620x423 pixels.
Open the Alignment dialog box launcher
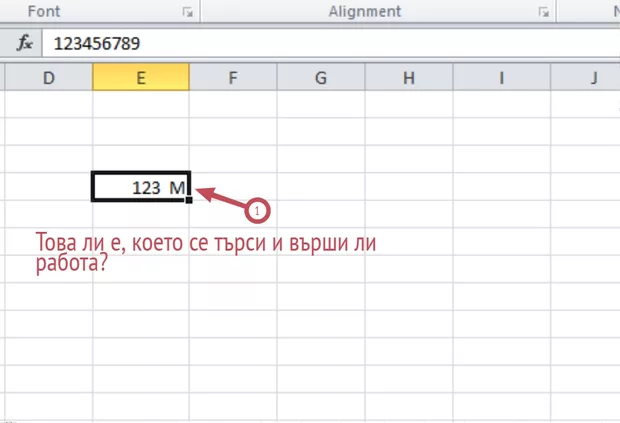click(x=544, y=12)
